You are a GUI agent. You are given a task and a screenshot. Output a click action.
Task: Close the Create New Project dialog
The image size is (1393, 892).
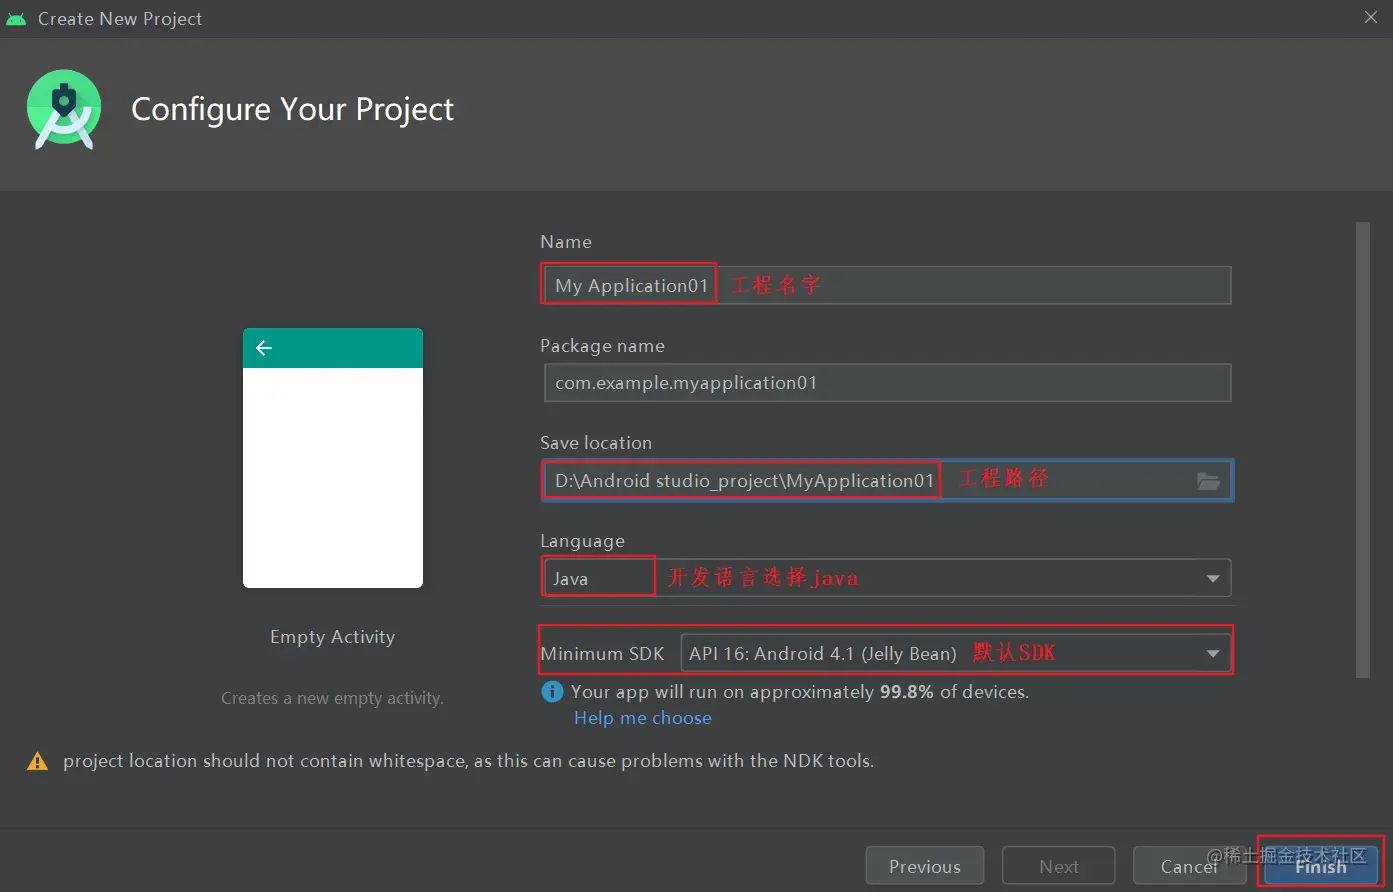click(x=1371, y=17)
